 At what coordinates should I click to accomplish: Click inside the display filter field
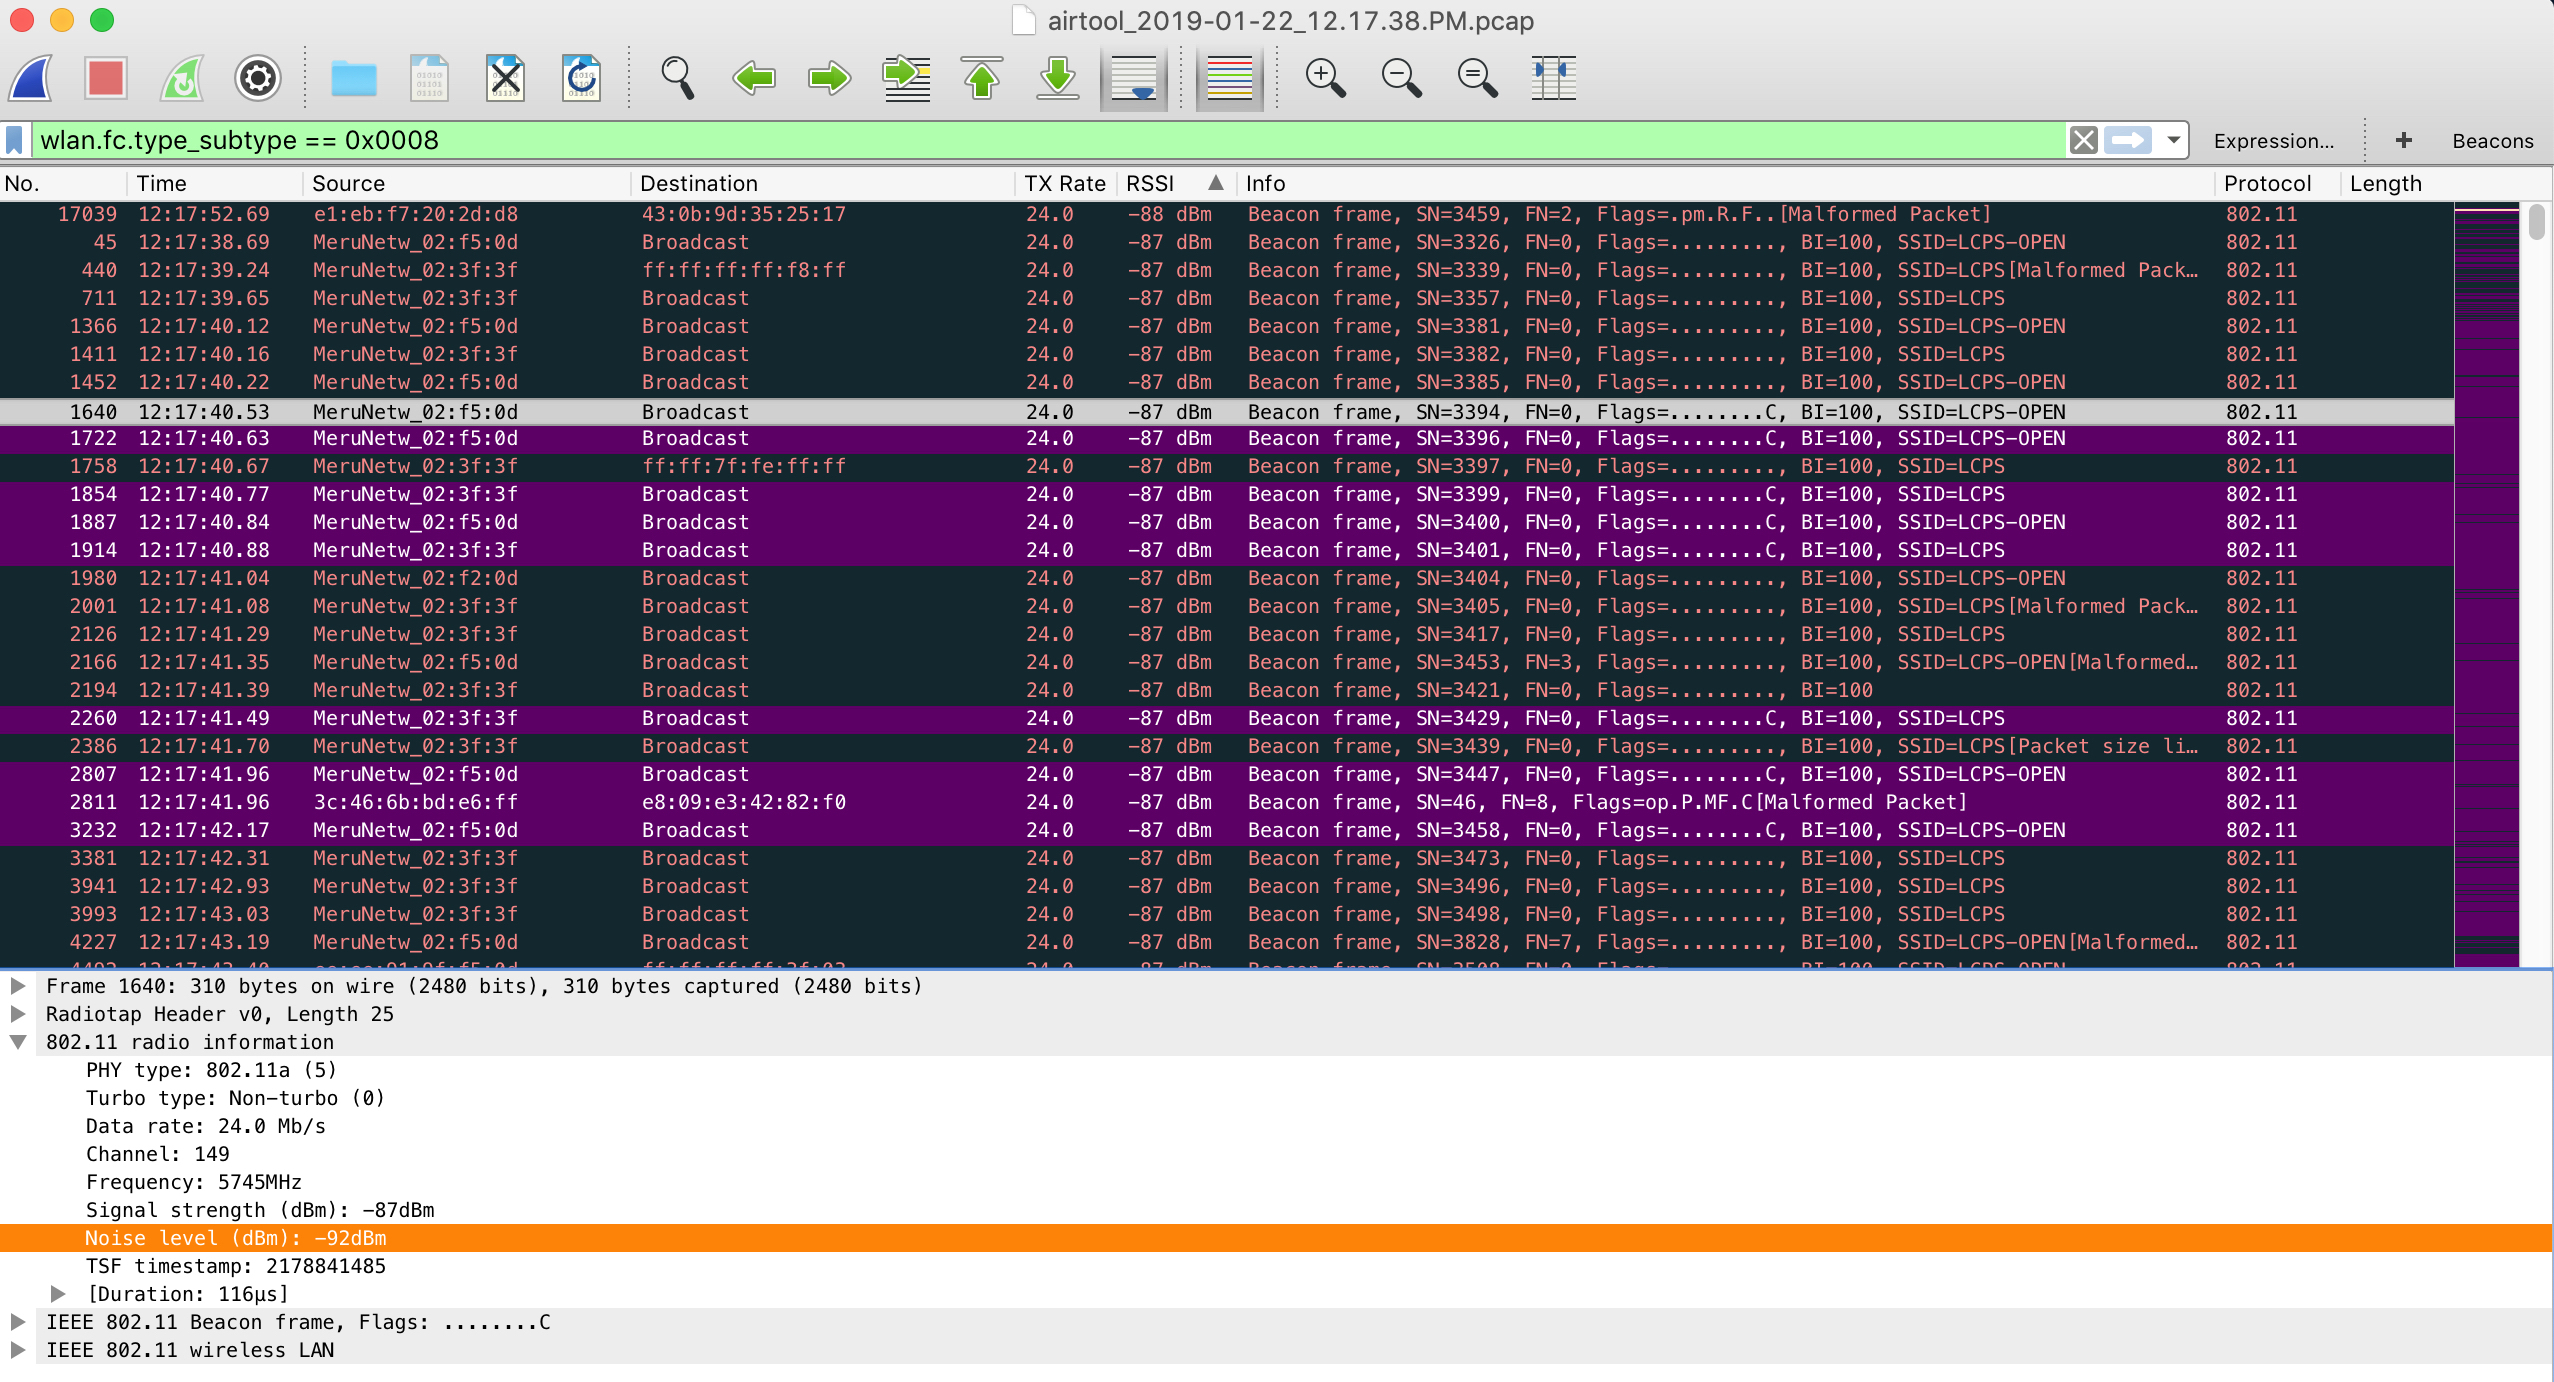click(x=1000, y=140)
